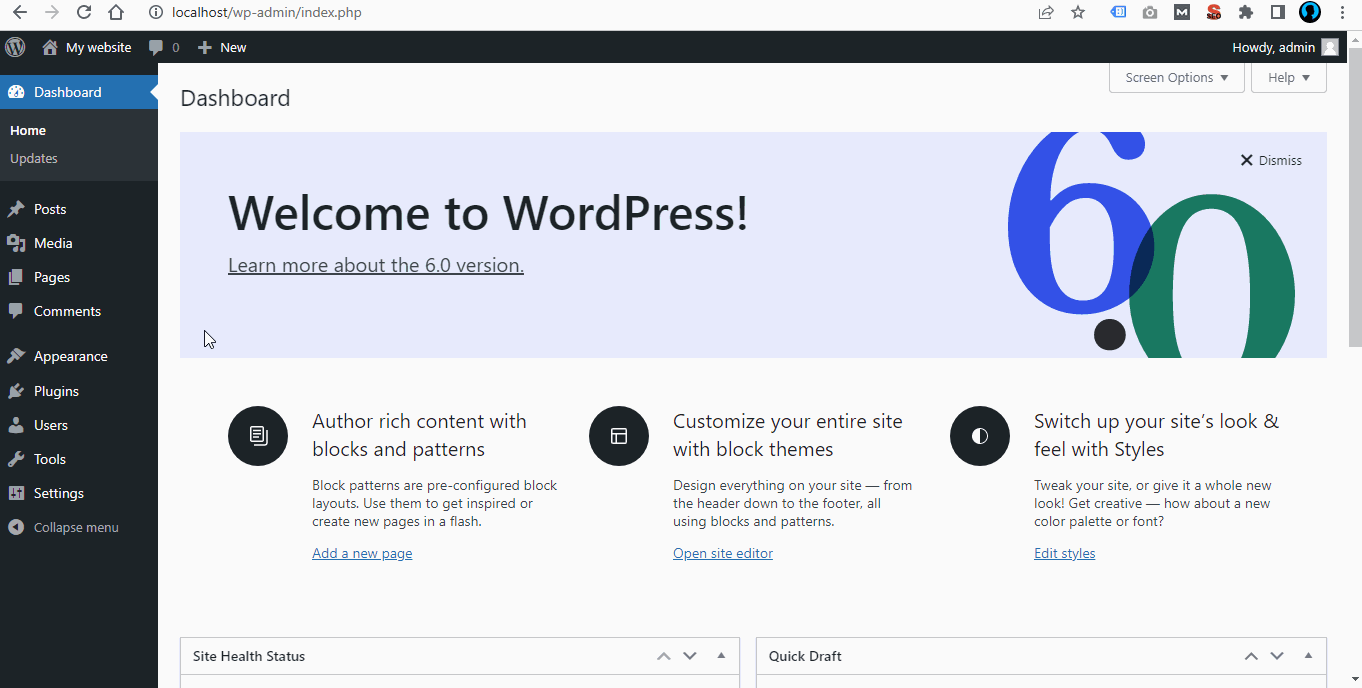Open the comments bubble in admin bar
The width and height of the screenshot is (1362, 688).
coord(156,47)
